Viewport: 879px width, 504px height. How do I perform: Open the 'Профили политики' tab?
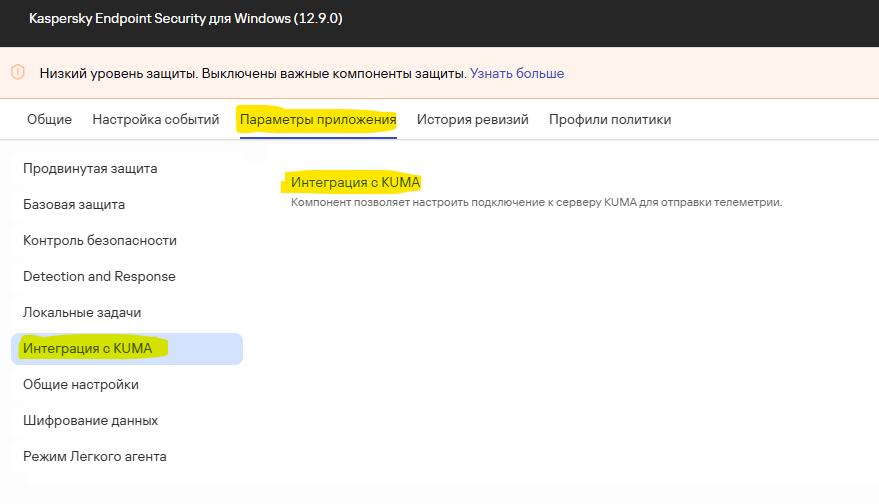tap(610, 119)
